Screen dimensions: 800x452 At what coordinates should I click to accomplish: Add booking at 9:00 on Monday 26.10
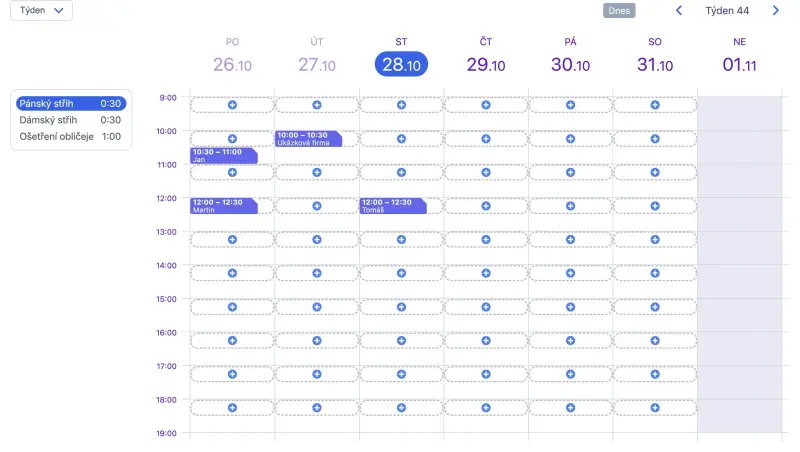[x=232, y=105]
